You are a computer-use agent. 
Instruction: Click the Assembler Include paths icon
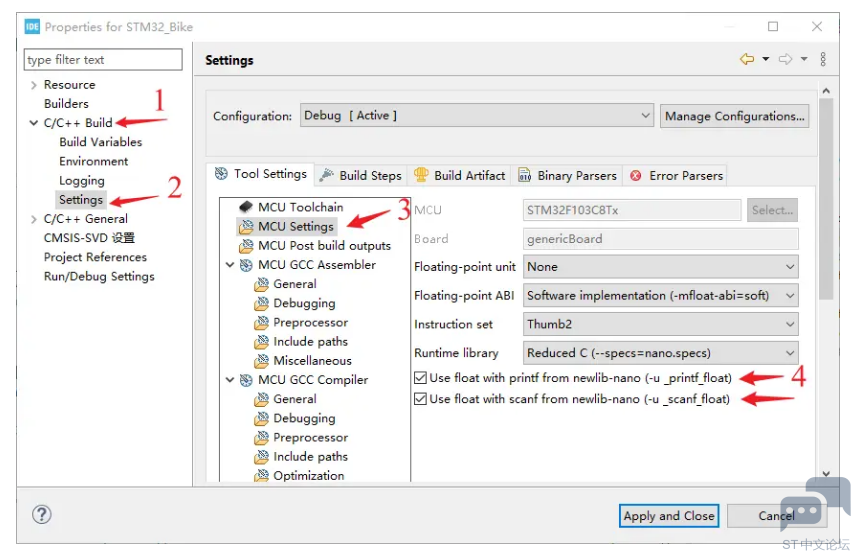pyautogui.click(x=262, y=341)
